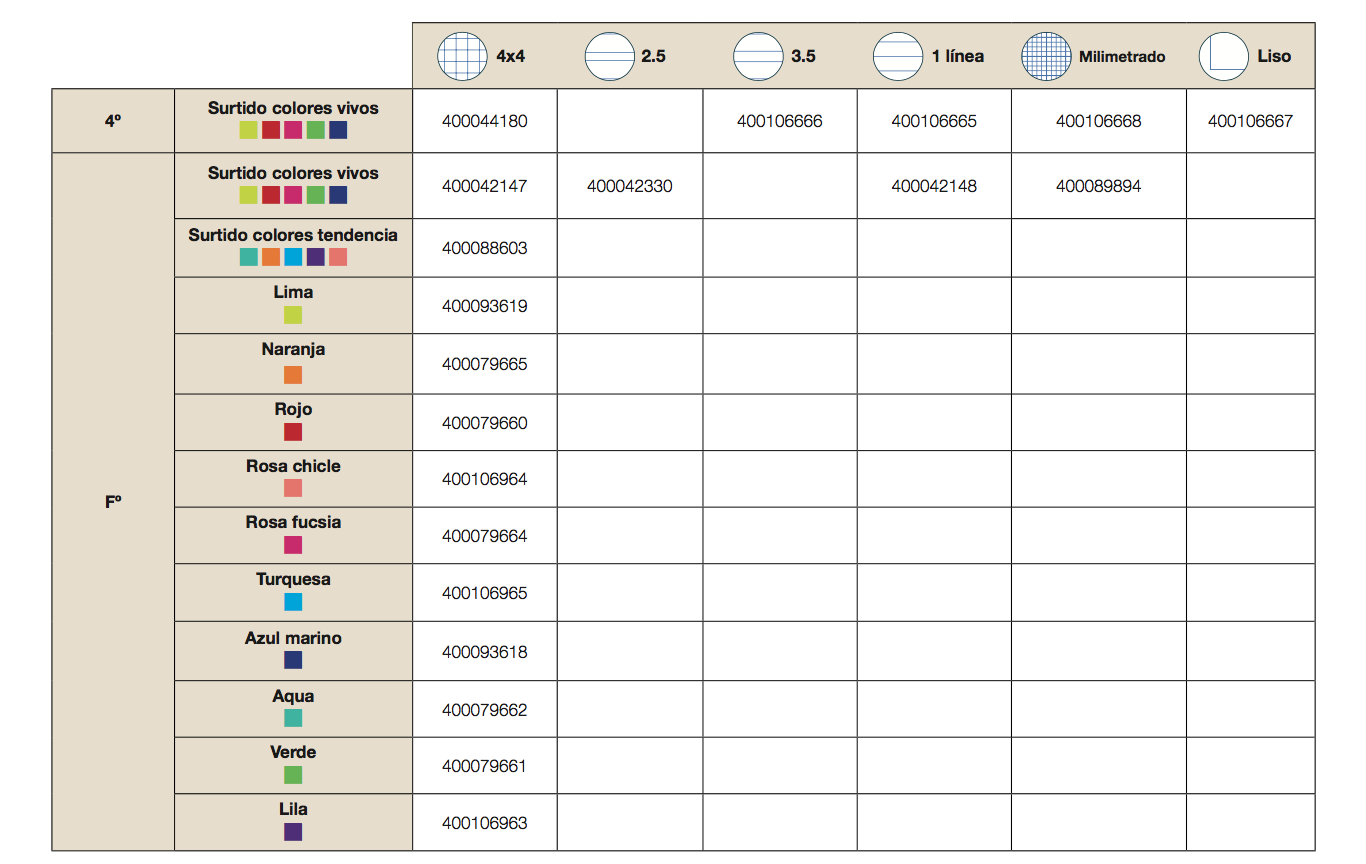Click the Azul marino row label
The width and height of the screenshot is (1366, 864).
[x=293, y=638]
